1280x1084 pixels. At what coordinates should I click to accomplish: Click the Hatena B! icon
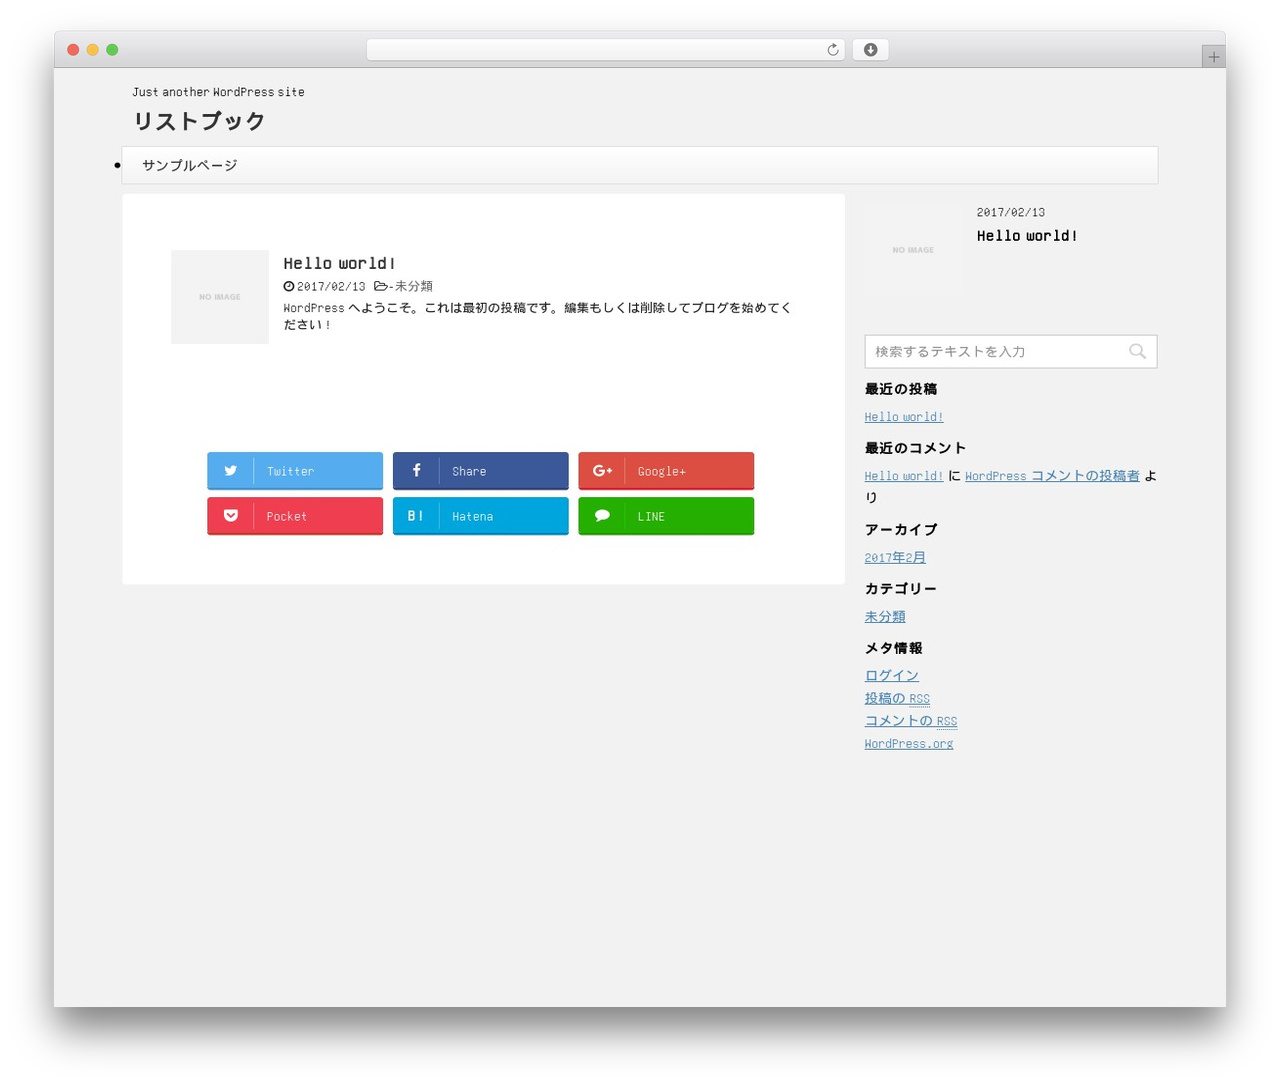pyautogui.click(x=416, y=516)
